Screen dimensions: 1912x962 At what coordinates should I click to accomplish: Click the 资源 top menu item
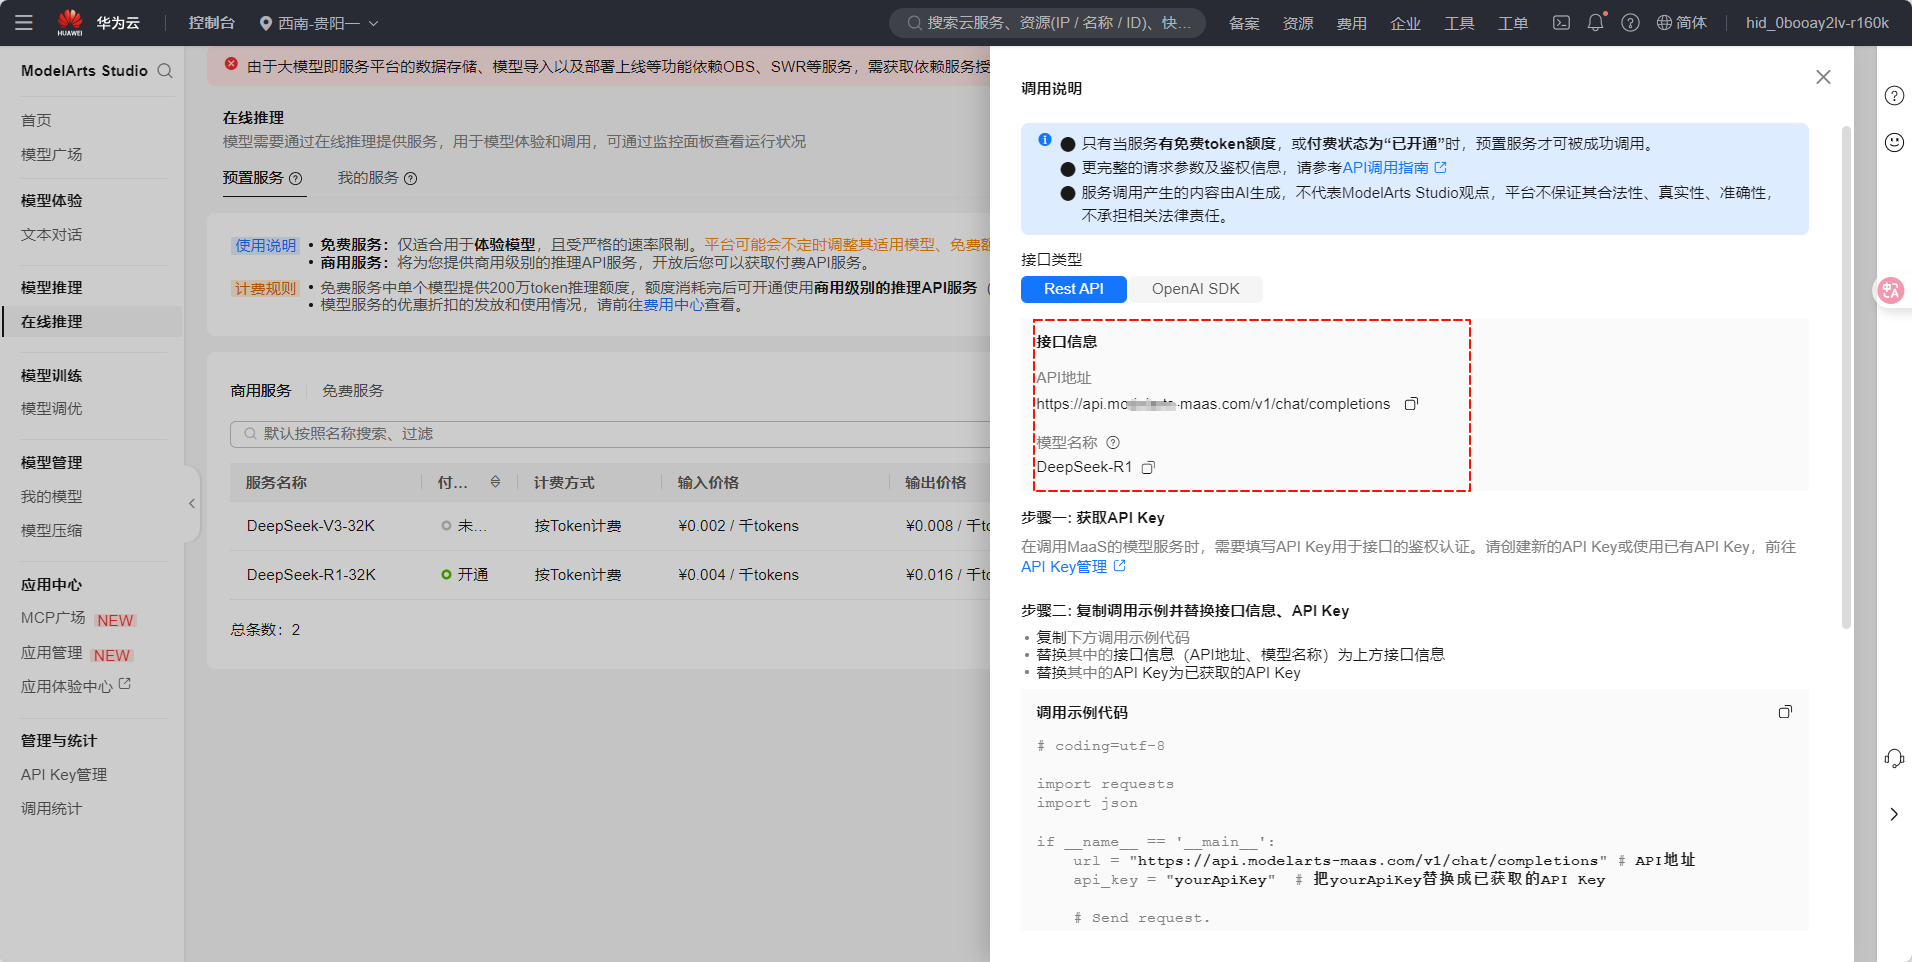(x=1298, y=23)
